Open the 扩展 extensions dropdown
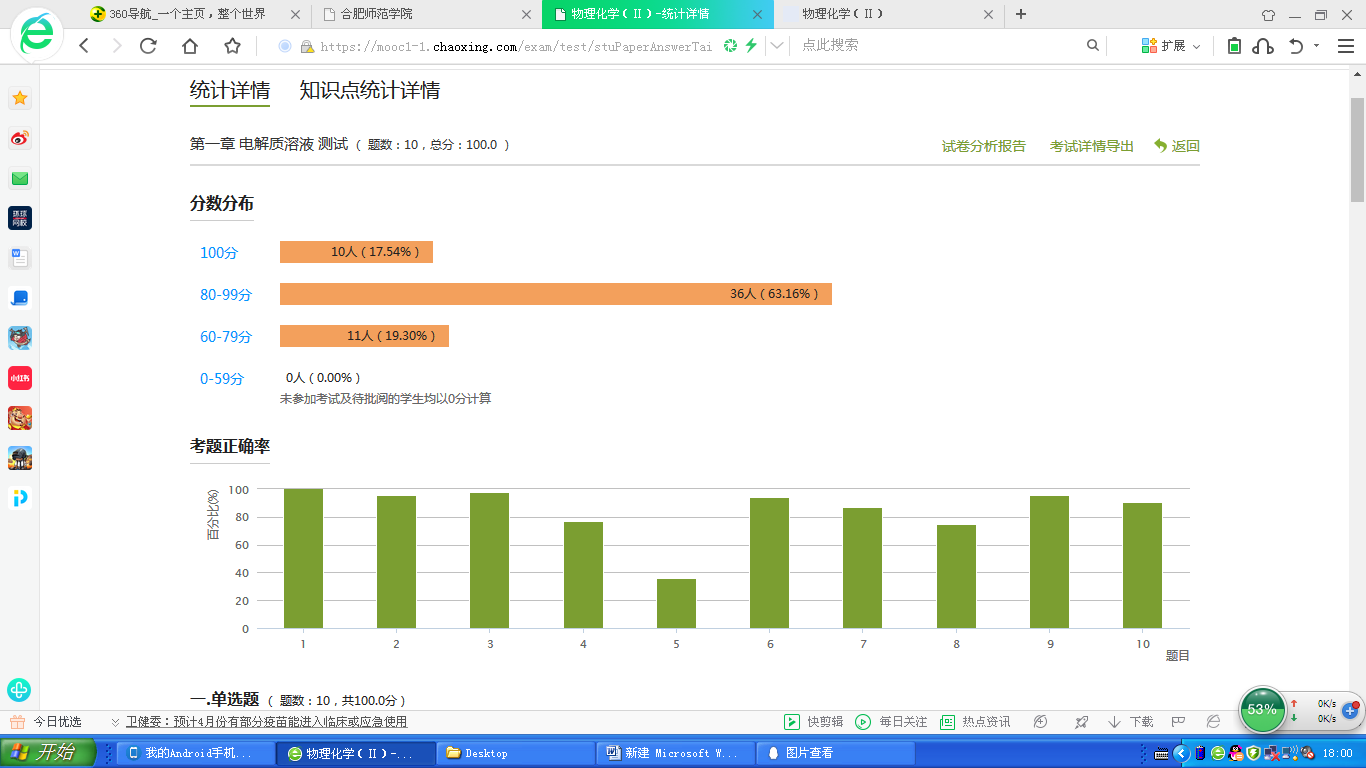The width and height of the screenshot is (1366, 768). point(1171,46)
